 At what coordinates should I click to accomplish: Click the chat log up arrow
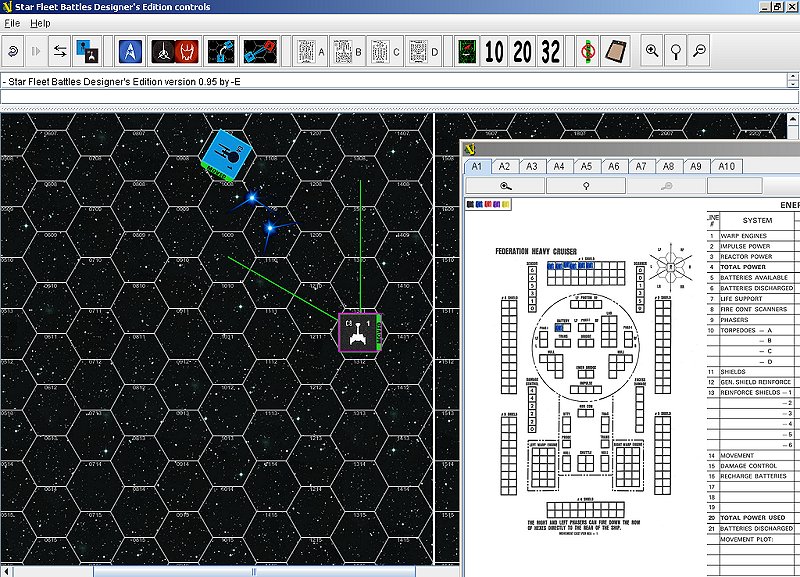click(792, 77)
